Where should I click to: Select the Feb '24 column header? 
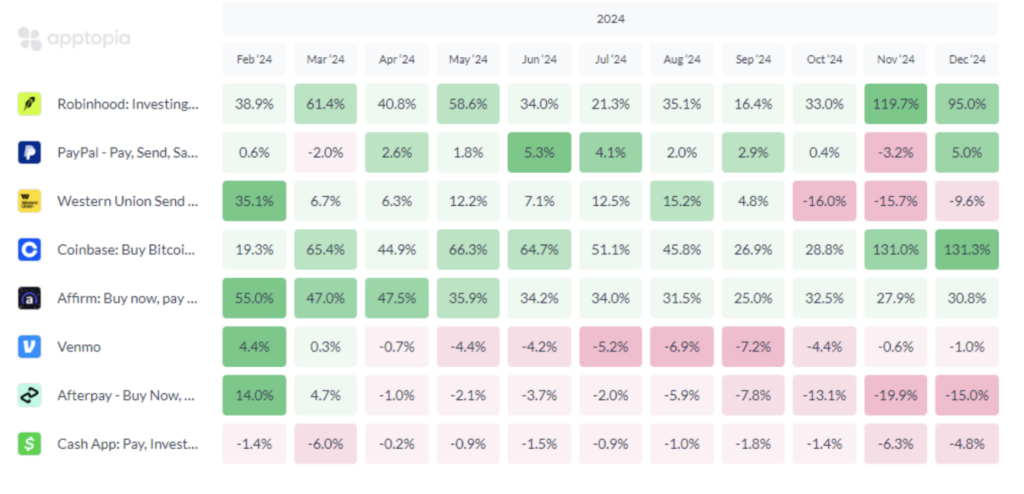tap(254, 59)
